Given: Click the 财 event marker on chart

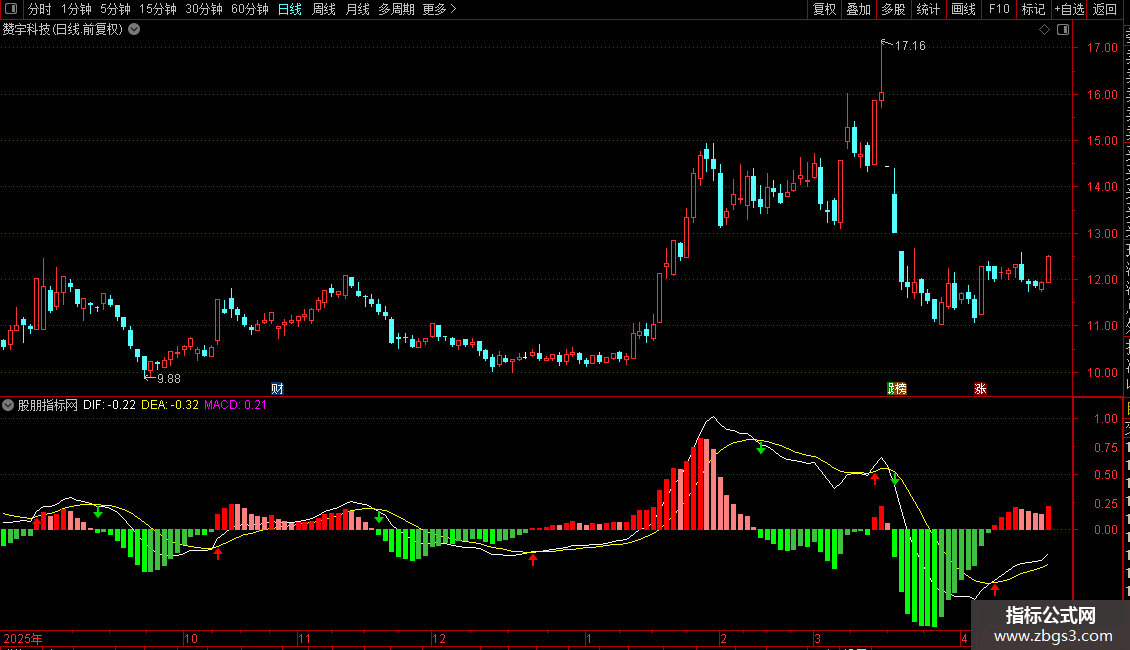Looking at the screenshot, I should point(277,388).
